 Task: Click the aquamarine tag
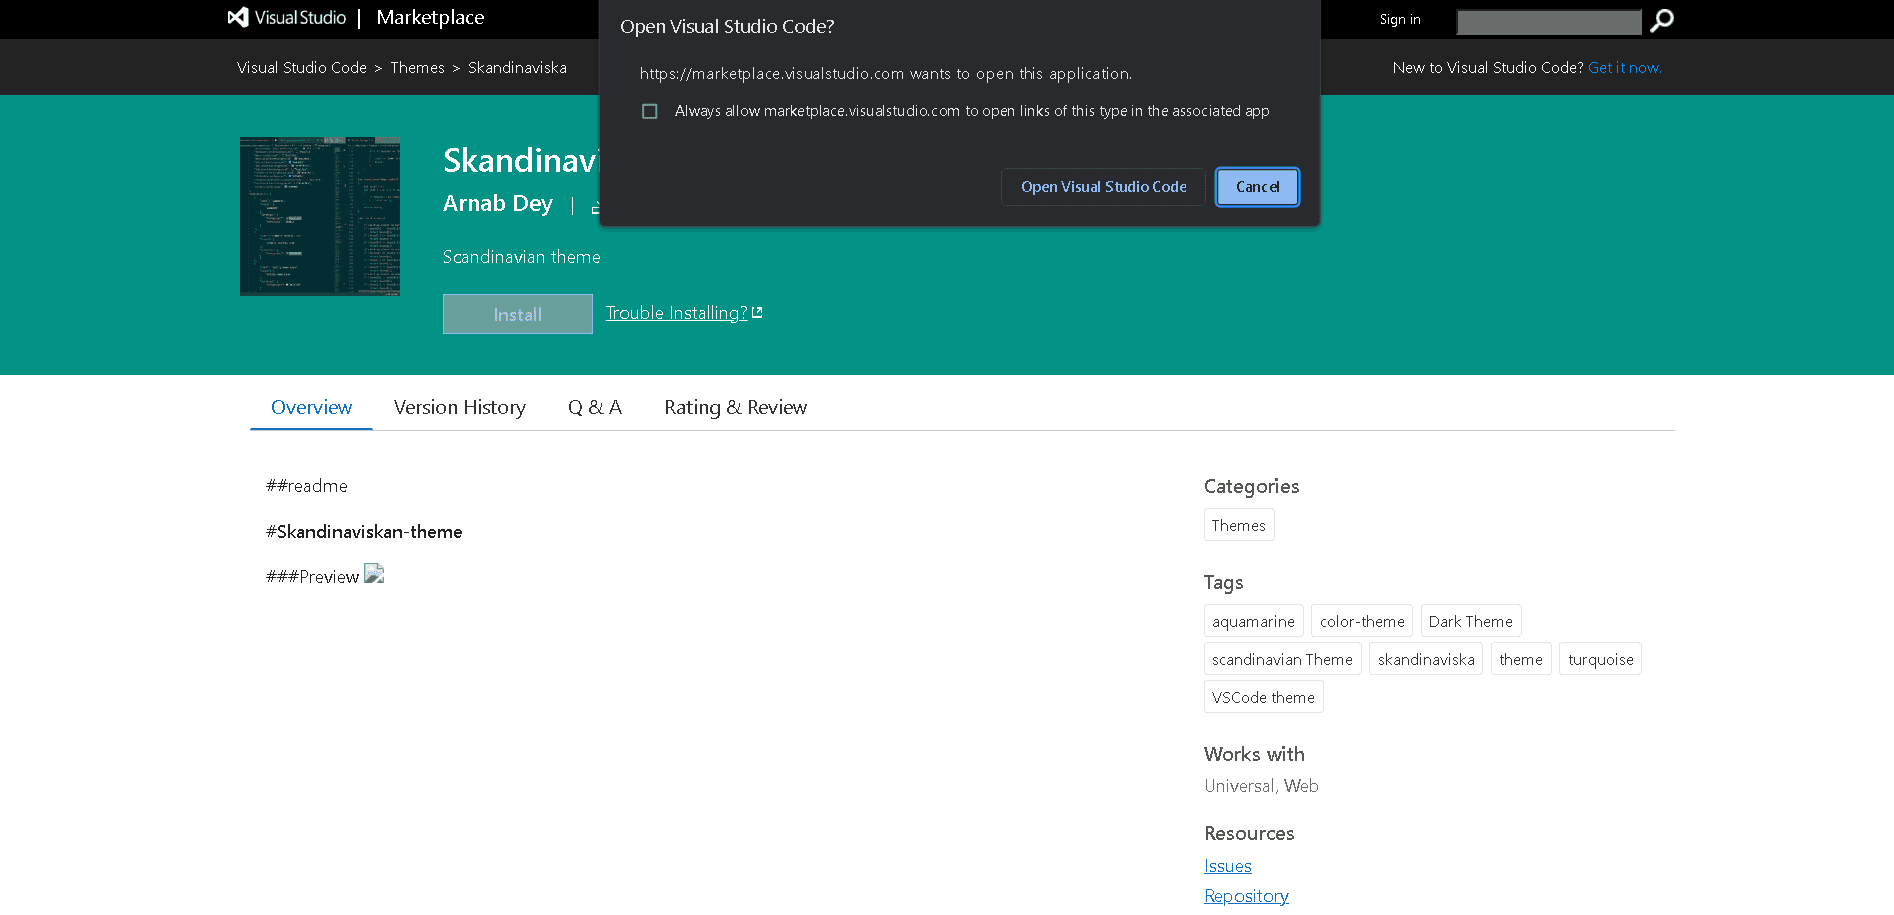(x=1253, y=621)
